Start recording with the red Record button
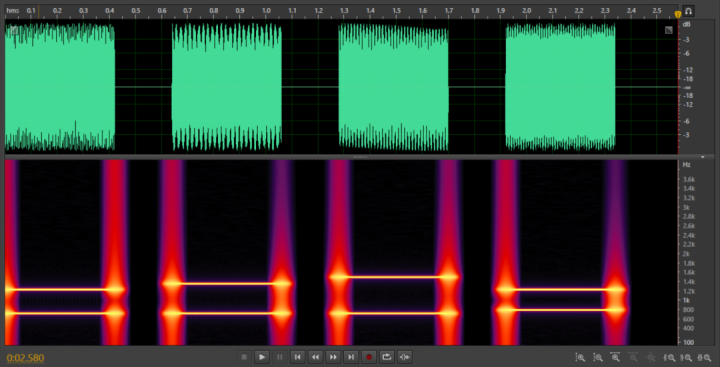This screenshot has height=367, width=720. [x=369, y=357]
